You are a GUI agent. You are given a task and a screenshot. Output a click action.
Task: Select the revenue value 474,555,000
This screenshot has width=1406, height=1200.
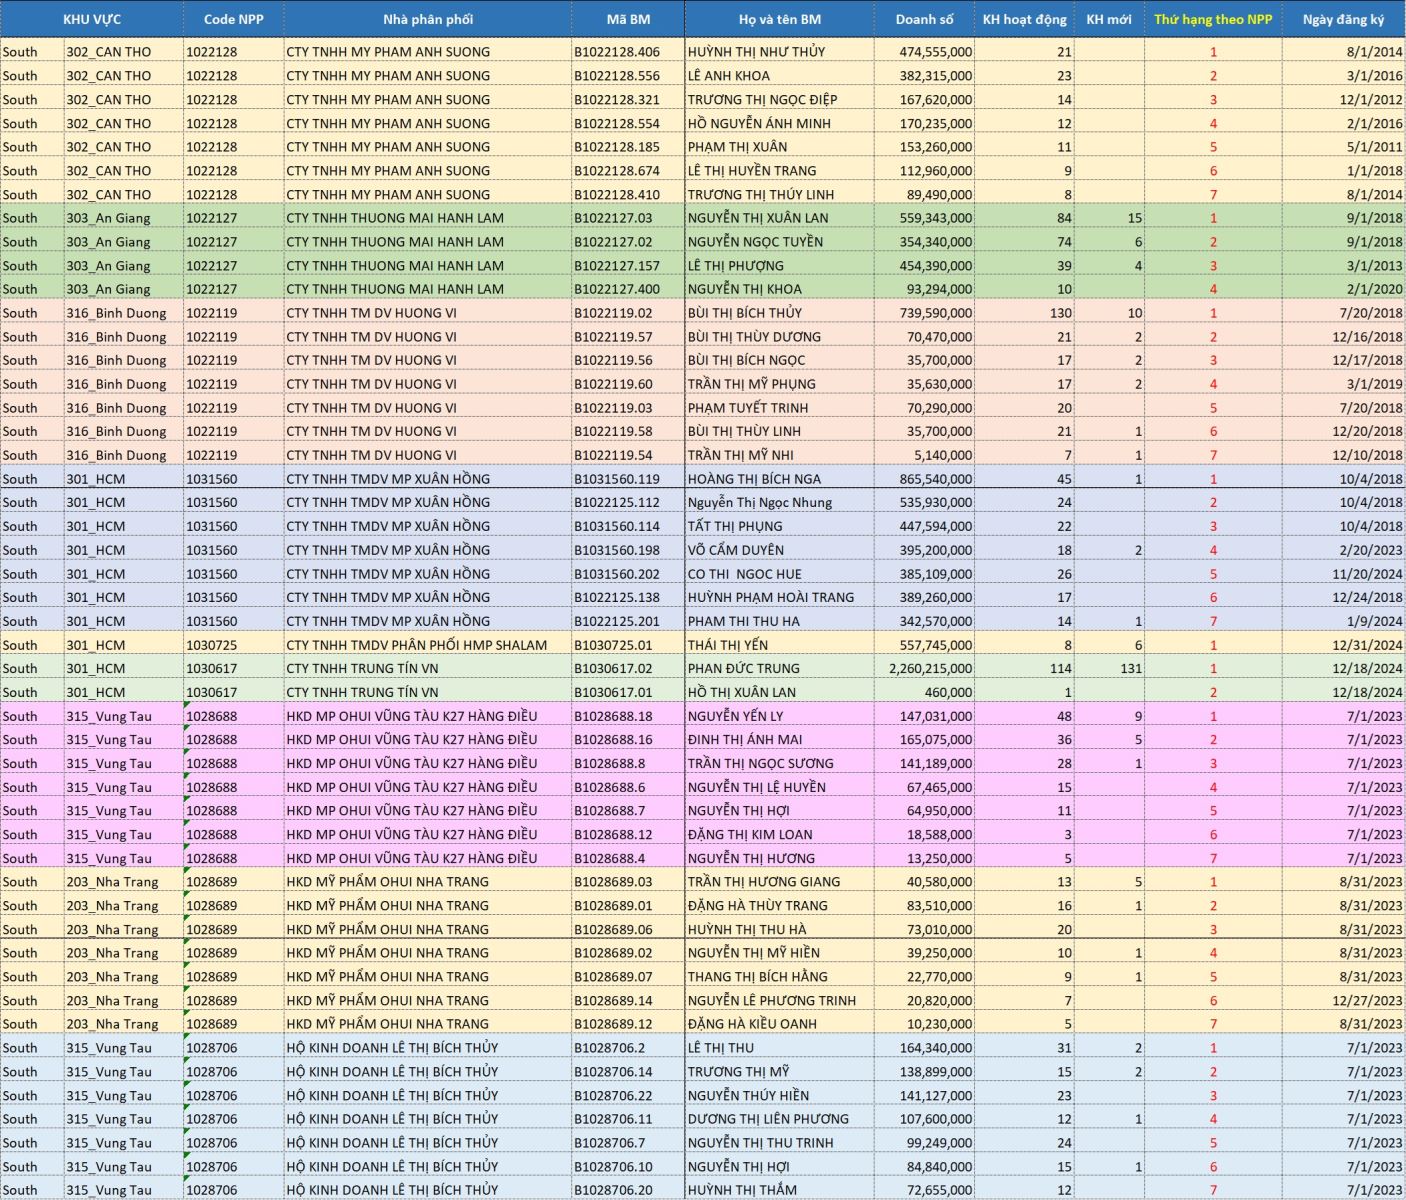click(935, 52)
